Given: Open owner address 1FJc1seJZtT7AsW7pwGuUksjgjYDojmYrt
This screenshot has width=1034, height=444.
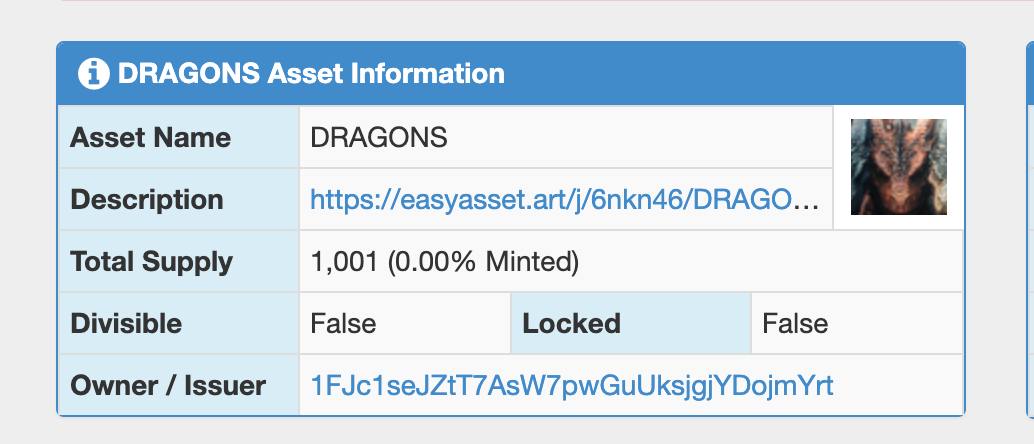Looking at the screenshot, I should 572,385.
